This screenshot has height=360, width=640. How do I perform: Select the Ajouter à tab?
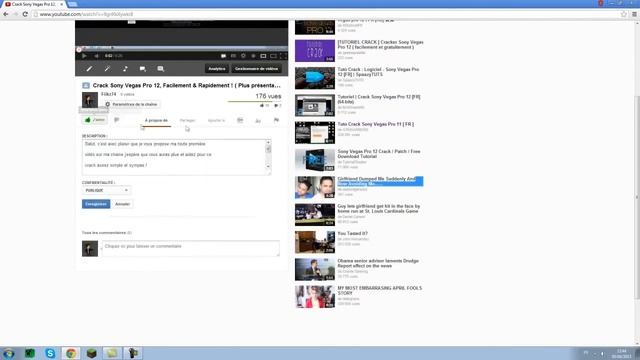tap(216, 120)
